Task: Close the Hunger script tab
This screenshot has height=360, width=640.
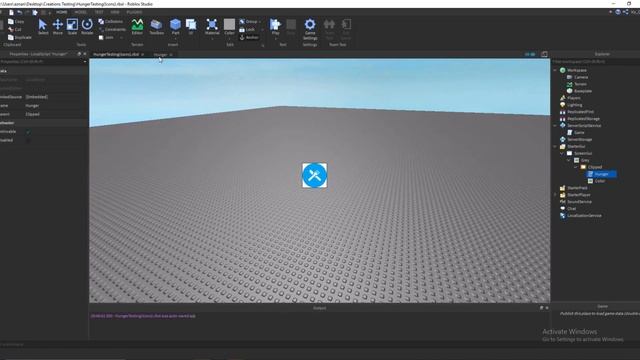Action: [171, 55]
